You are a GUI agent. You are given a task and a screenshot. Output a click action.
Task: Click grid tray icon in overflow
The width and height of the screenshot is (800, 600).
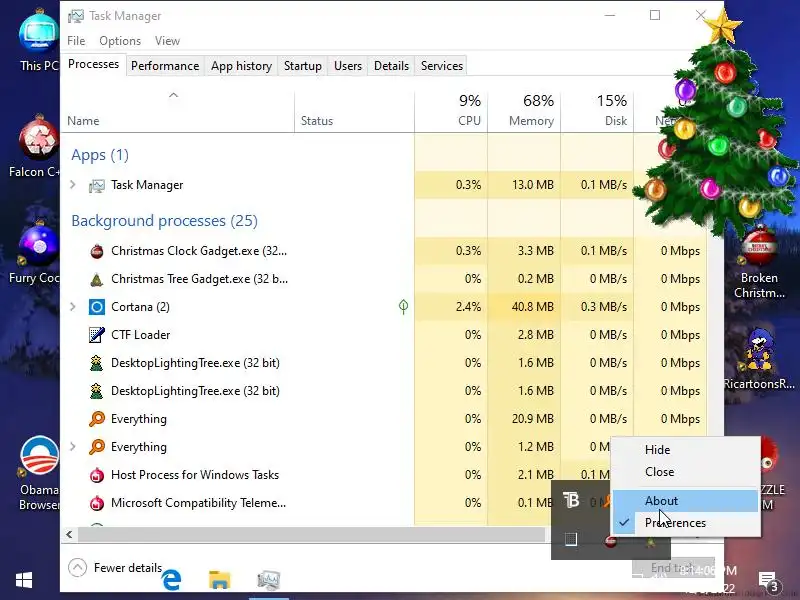pyautogui.click(x=571, y=539)
